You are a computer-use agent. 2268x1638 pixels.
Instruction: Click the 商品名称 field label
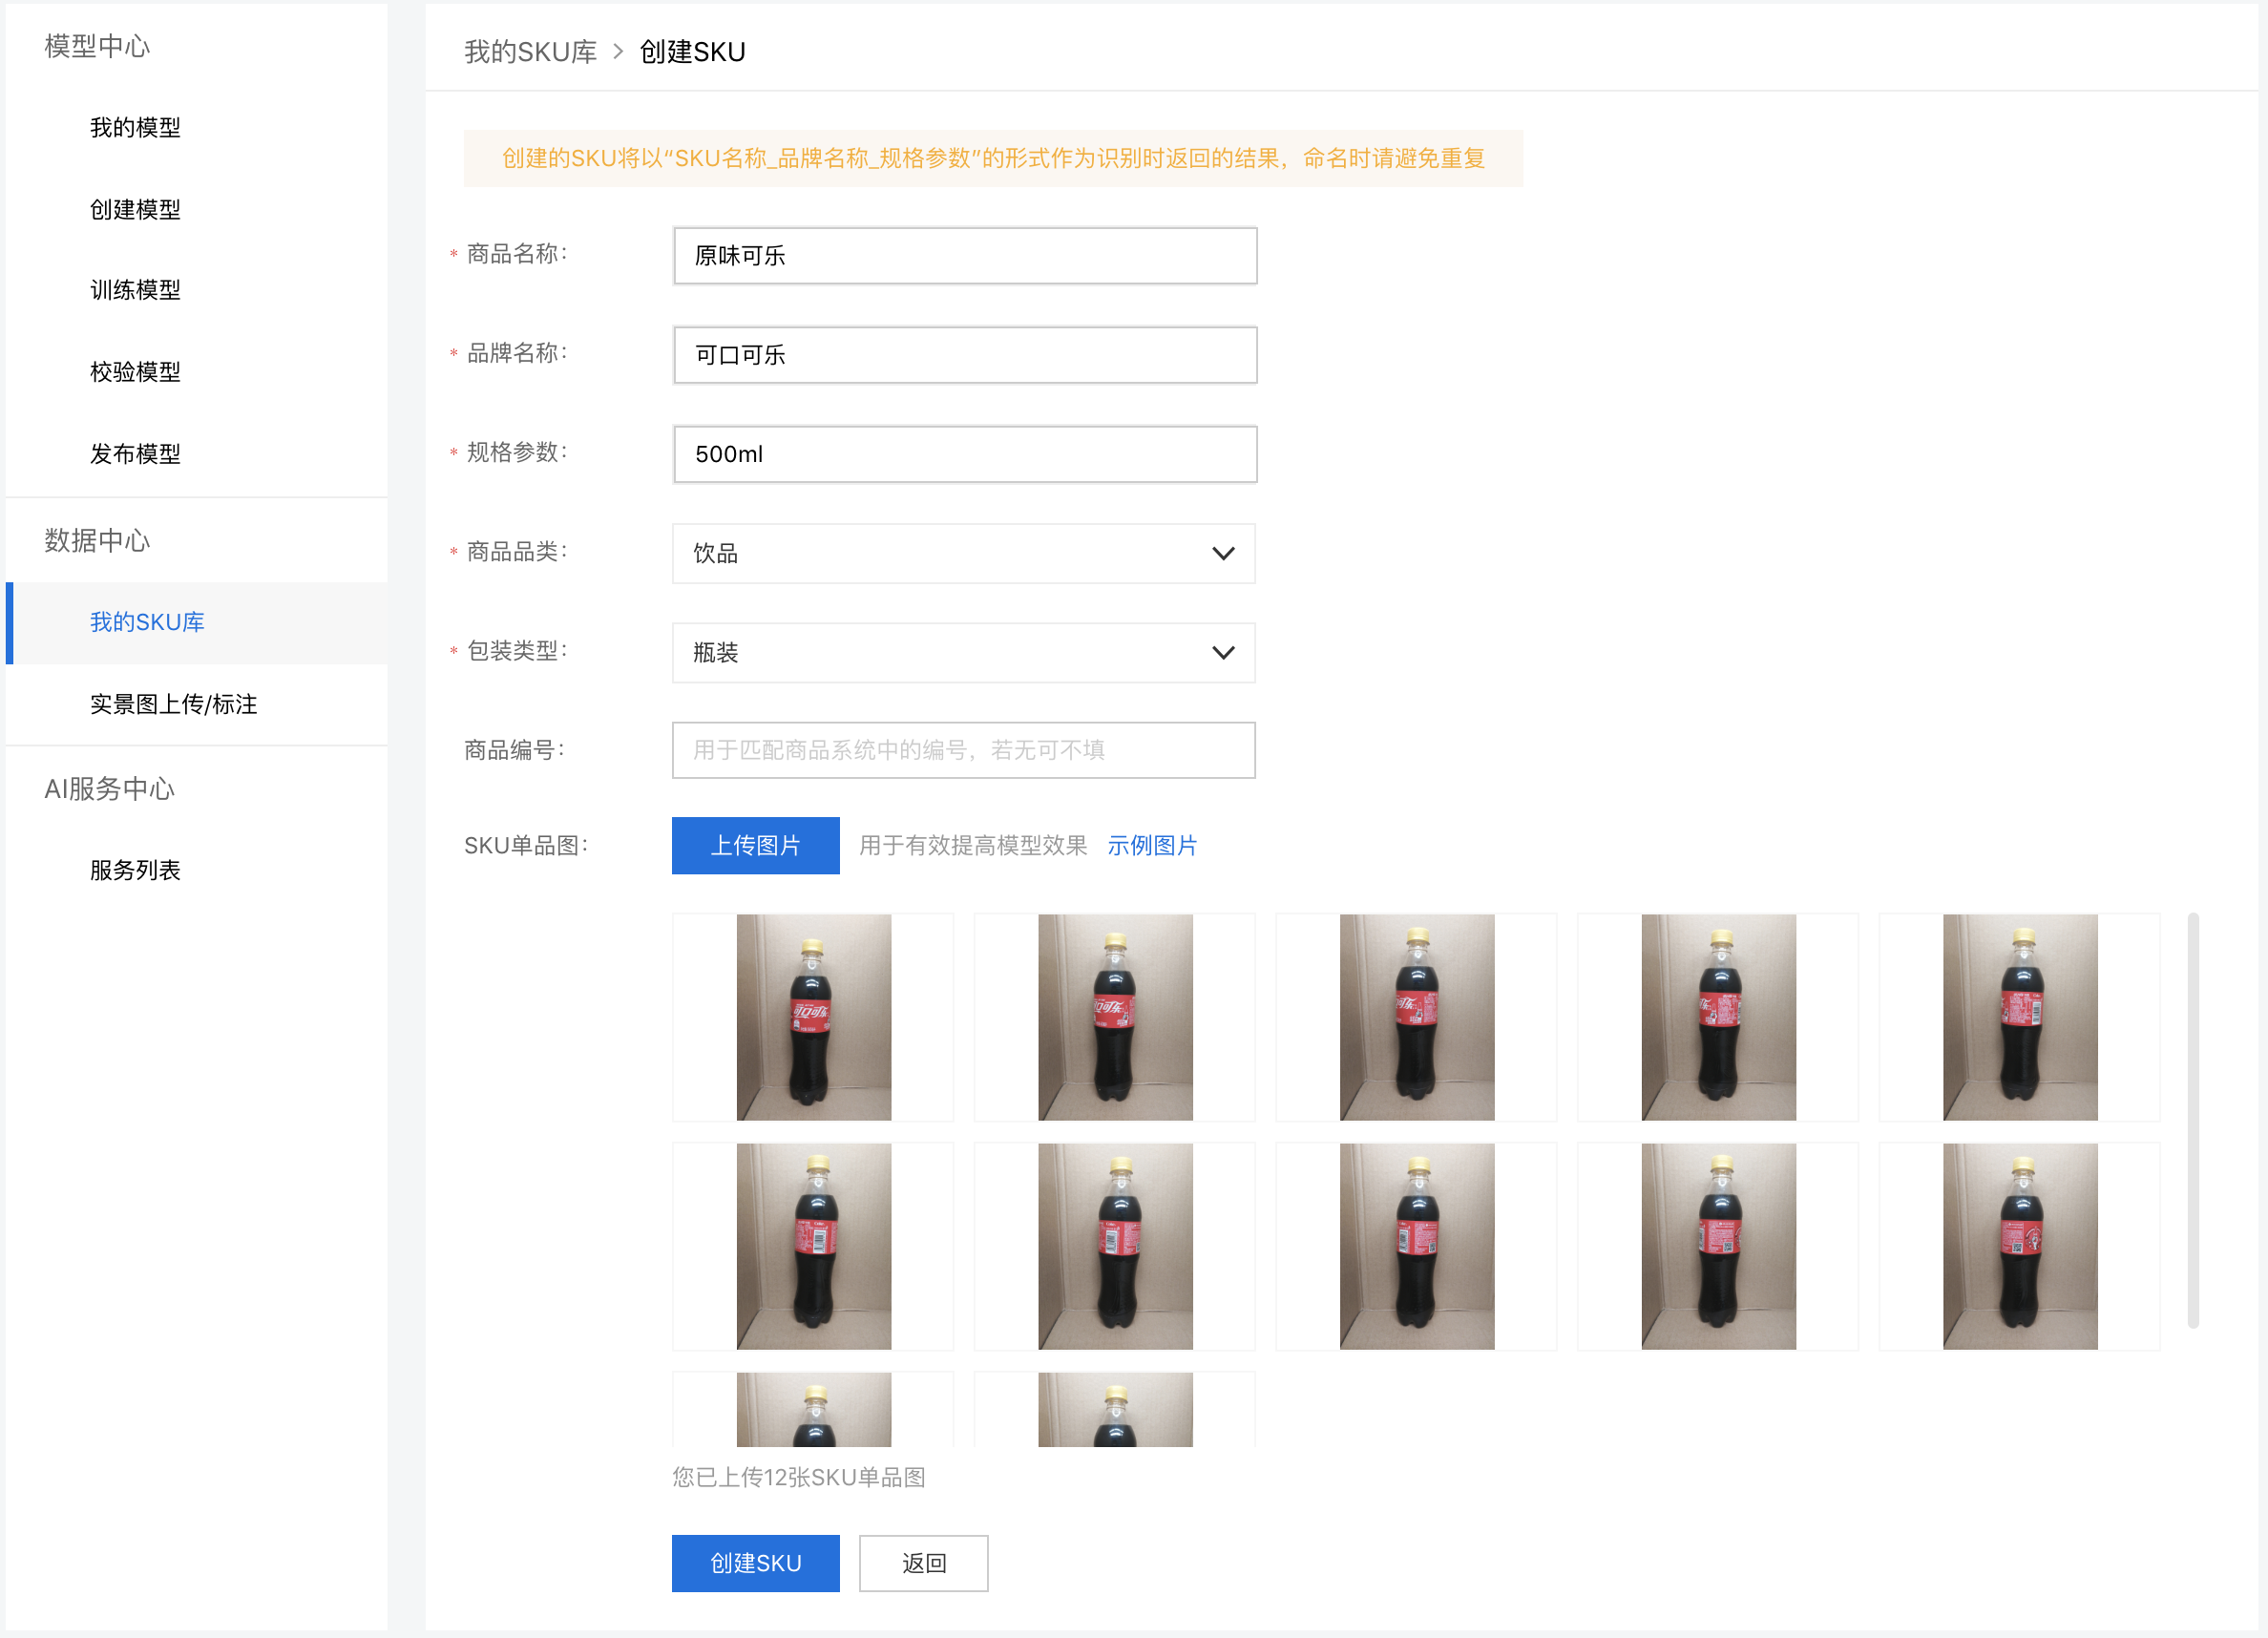pyautogui.click(x=516, y=254)
